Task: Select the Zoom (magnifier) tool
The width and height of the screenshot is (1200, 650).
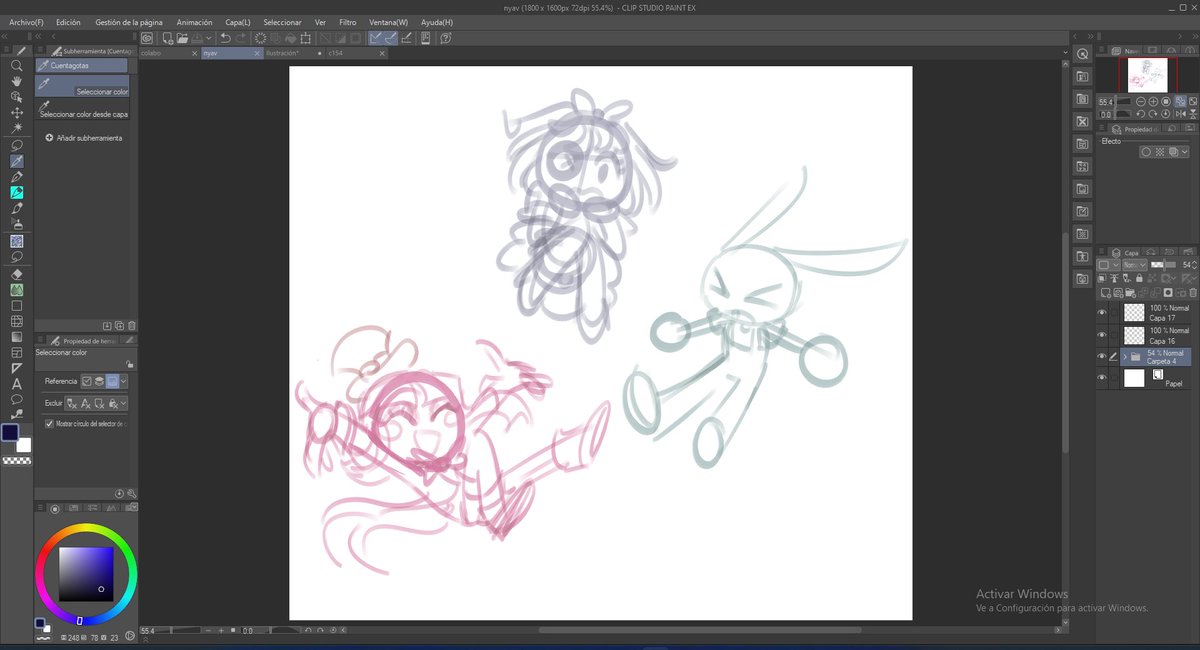Action: coord(17,65)
